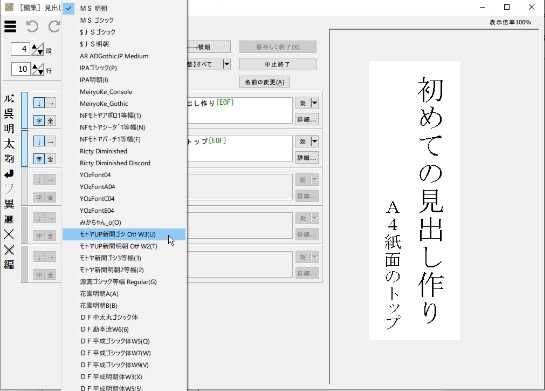Click the 名前の変更(A) button
545x391 pixels.
pyautogui.click(x=265, y=82)
